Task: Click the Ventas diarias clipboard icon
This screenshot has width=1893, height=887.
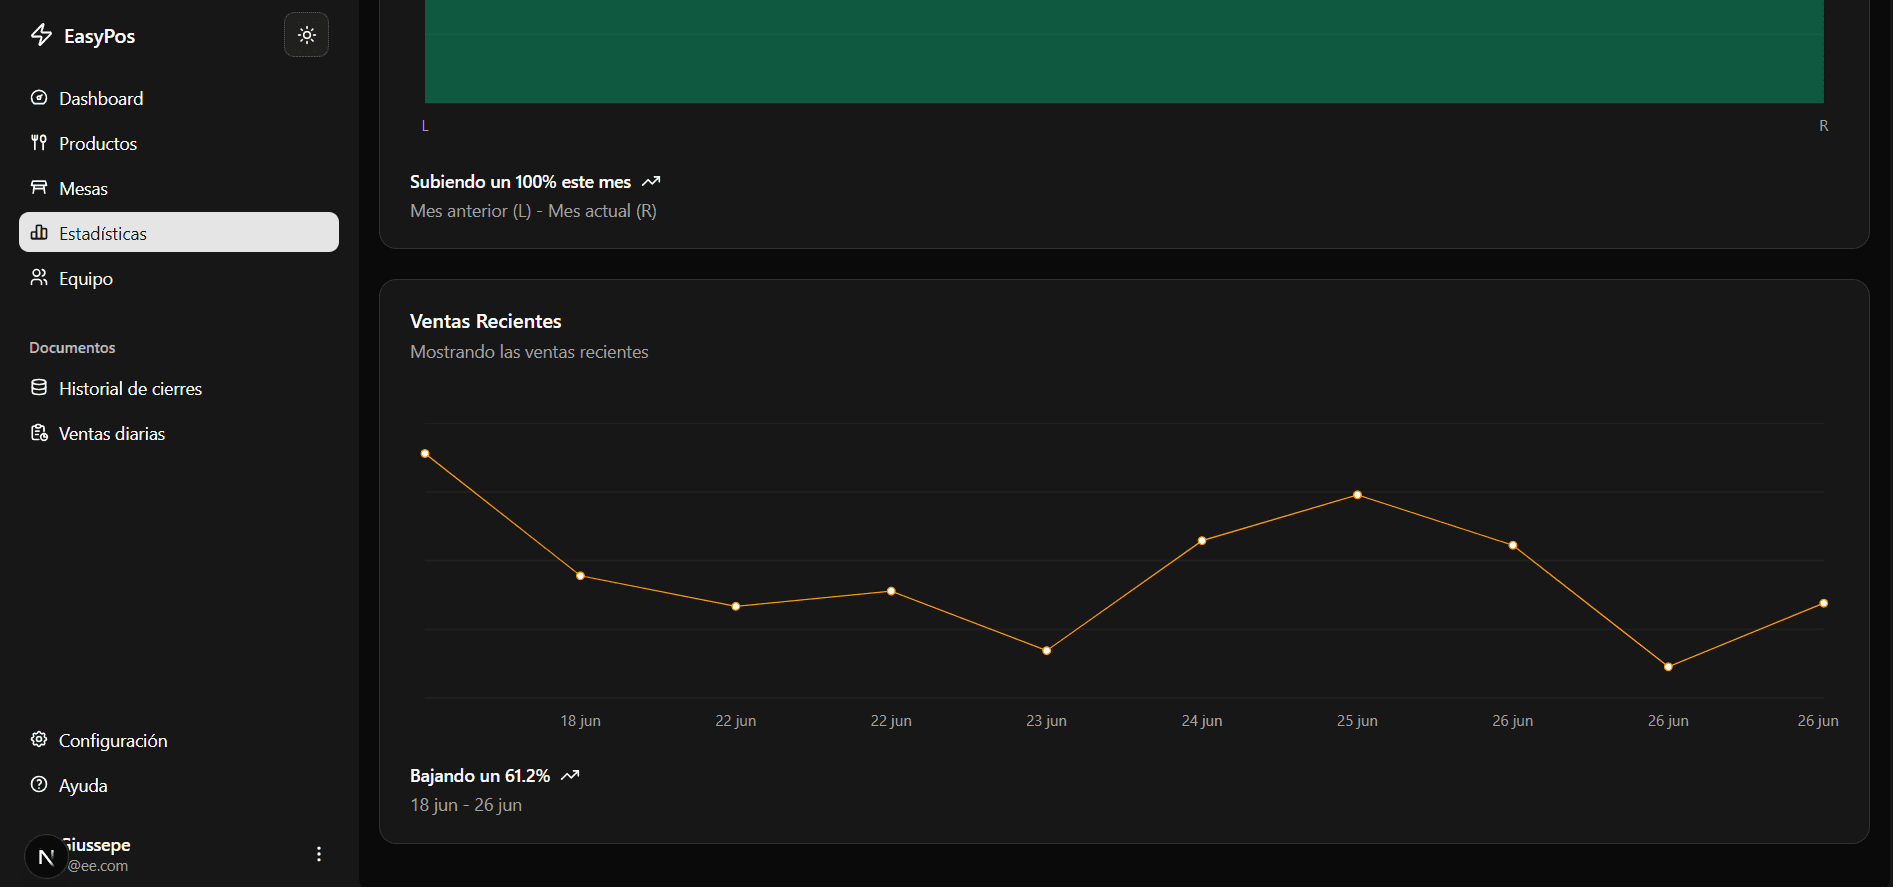Action: [39, 433]
